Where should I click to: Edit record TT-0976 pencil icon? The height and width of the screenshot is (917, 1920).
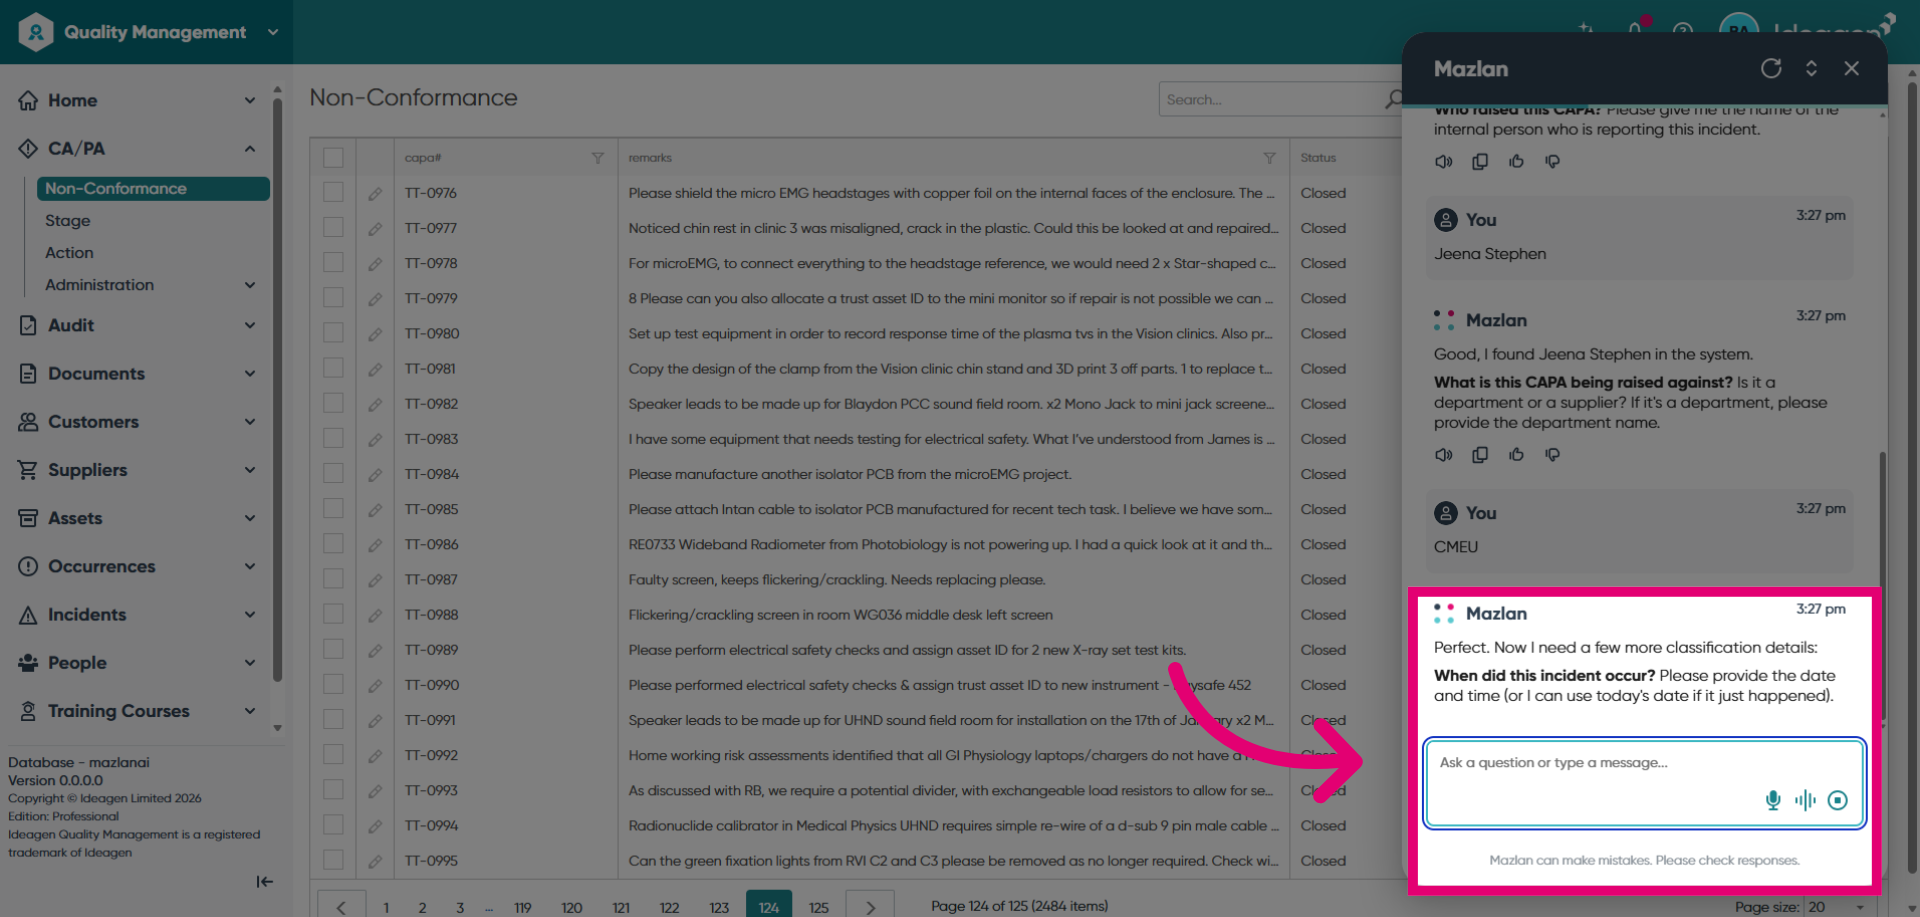pyautogui.click(x=375, y=194)
